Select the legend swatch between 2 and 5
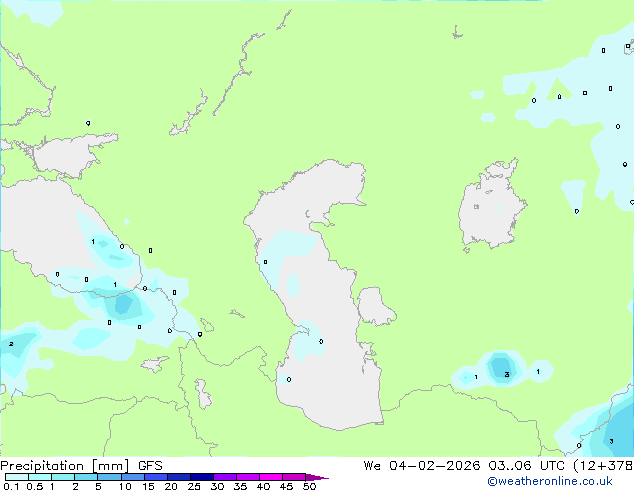This screenshot has height=490, width=634. coord(86,477)
